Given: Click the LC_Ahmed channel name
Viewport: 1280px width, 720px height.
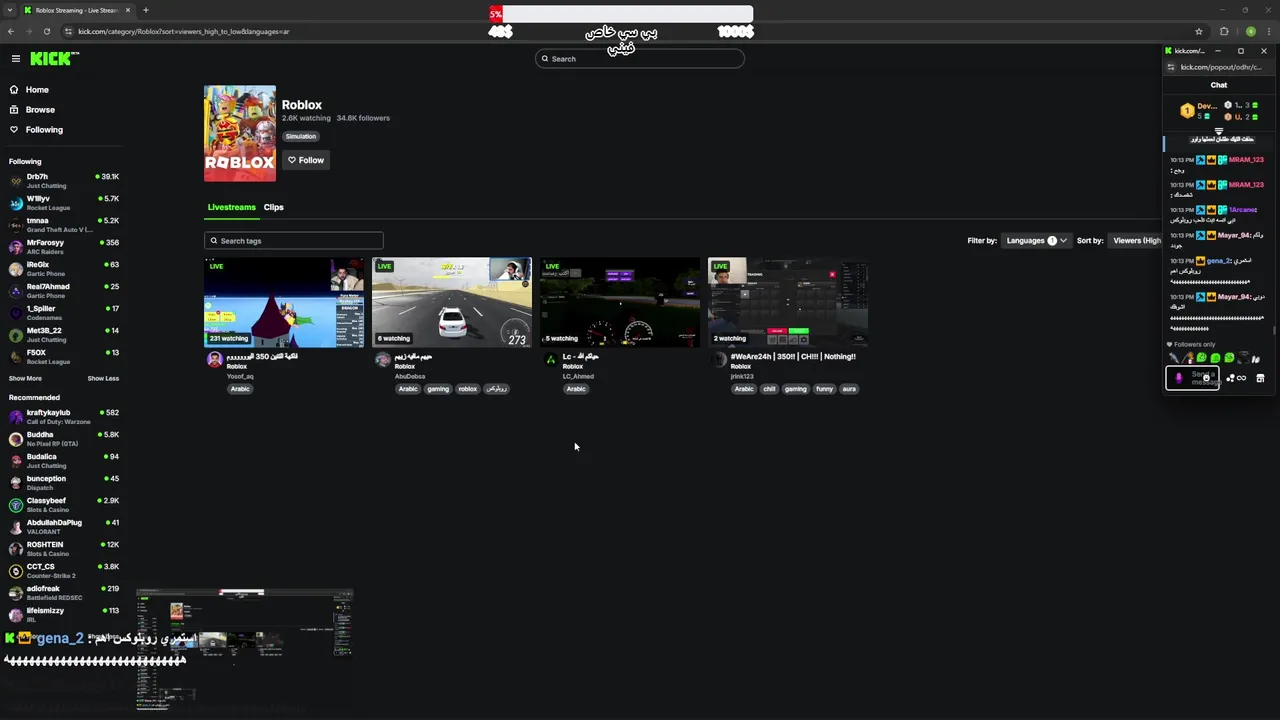Looking at the screenshot, I should pos(578,377).
